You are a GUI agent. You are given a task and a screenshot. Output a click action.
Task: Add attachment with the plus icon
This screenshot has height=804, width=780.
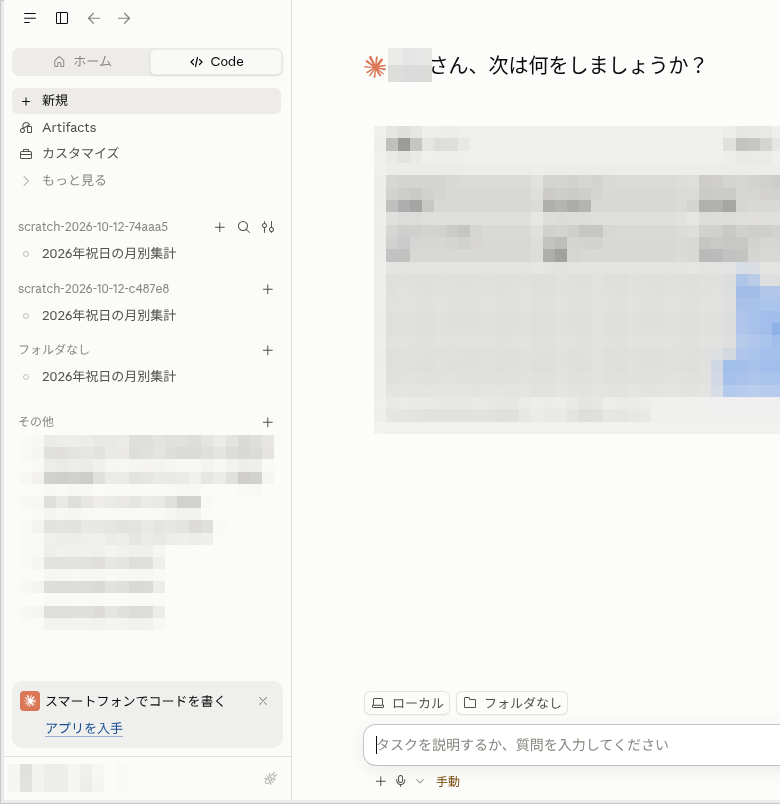point(381,781)
